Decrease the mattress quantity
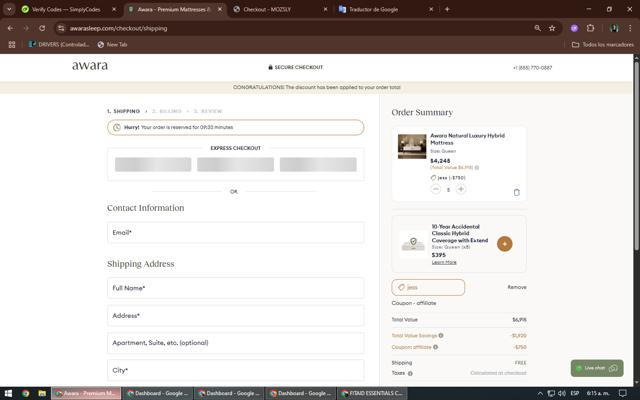The height and width of the screenshot is (400, 640). point(436,189)
